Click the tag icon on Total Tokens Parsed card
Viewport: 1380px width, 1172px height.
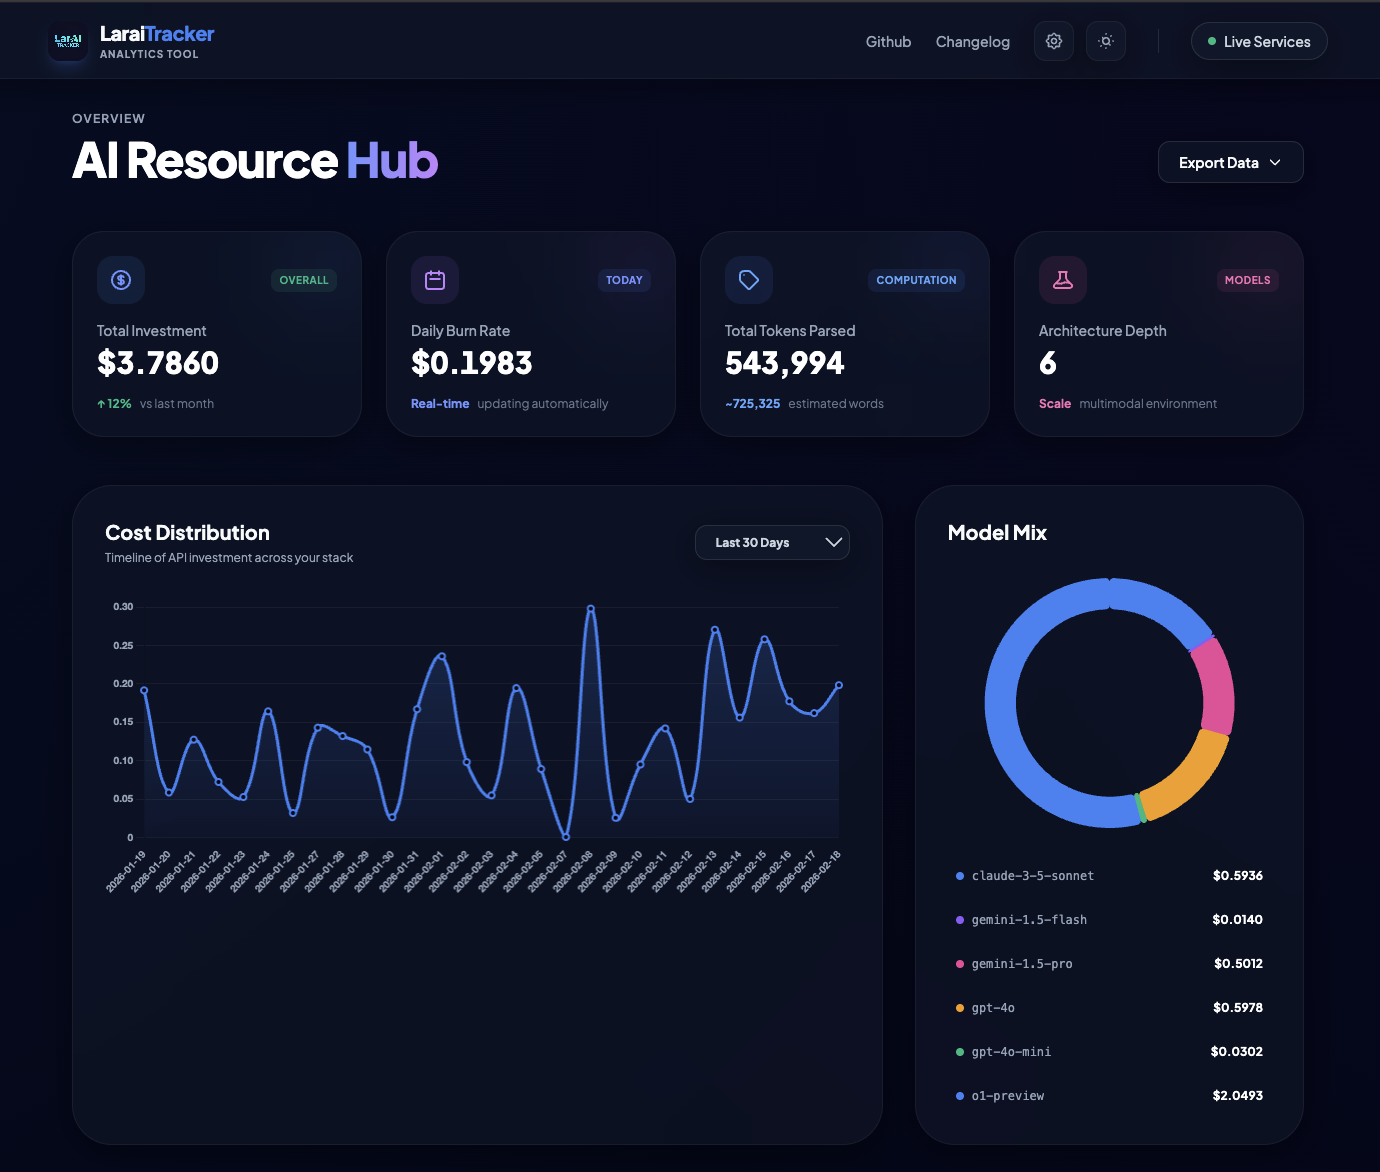tap(748, 280)
